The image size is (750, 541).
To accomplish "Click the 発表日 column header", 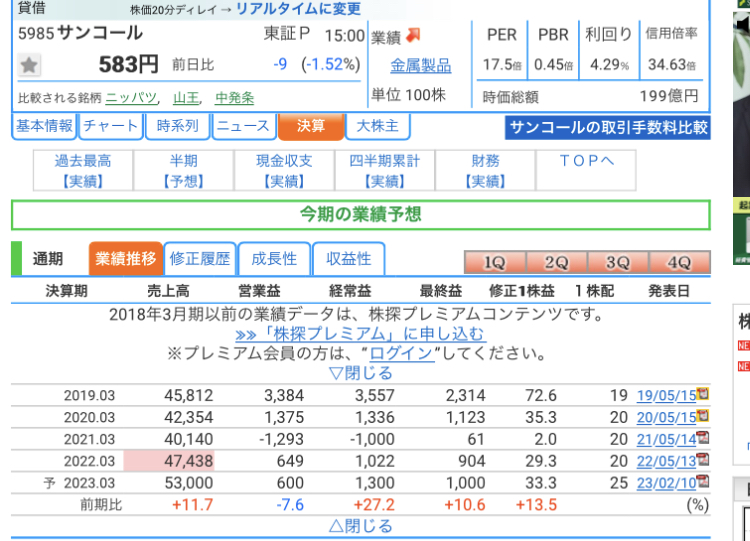I will point(669,291).
